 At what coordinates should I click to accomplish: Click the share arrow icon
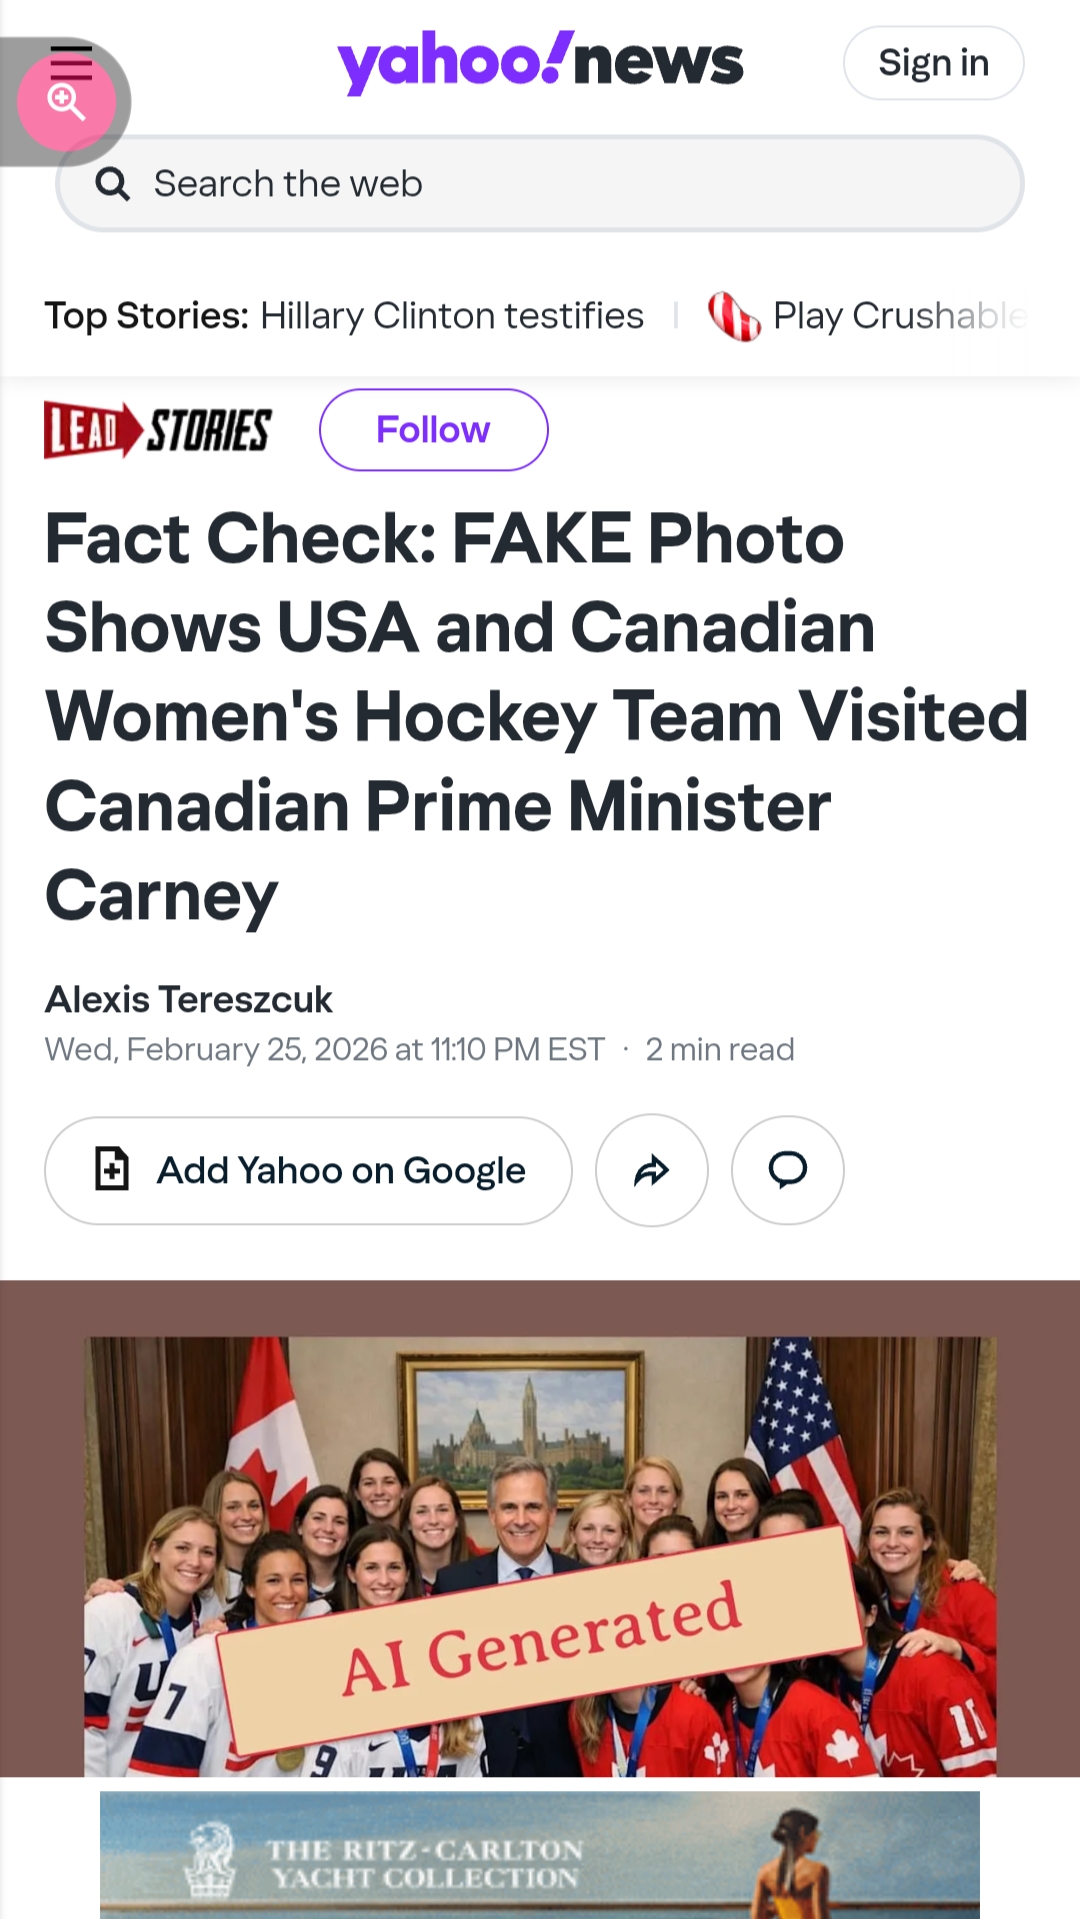[652, 1170]
